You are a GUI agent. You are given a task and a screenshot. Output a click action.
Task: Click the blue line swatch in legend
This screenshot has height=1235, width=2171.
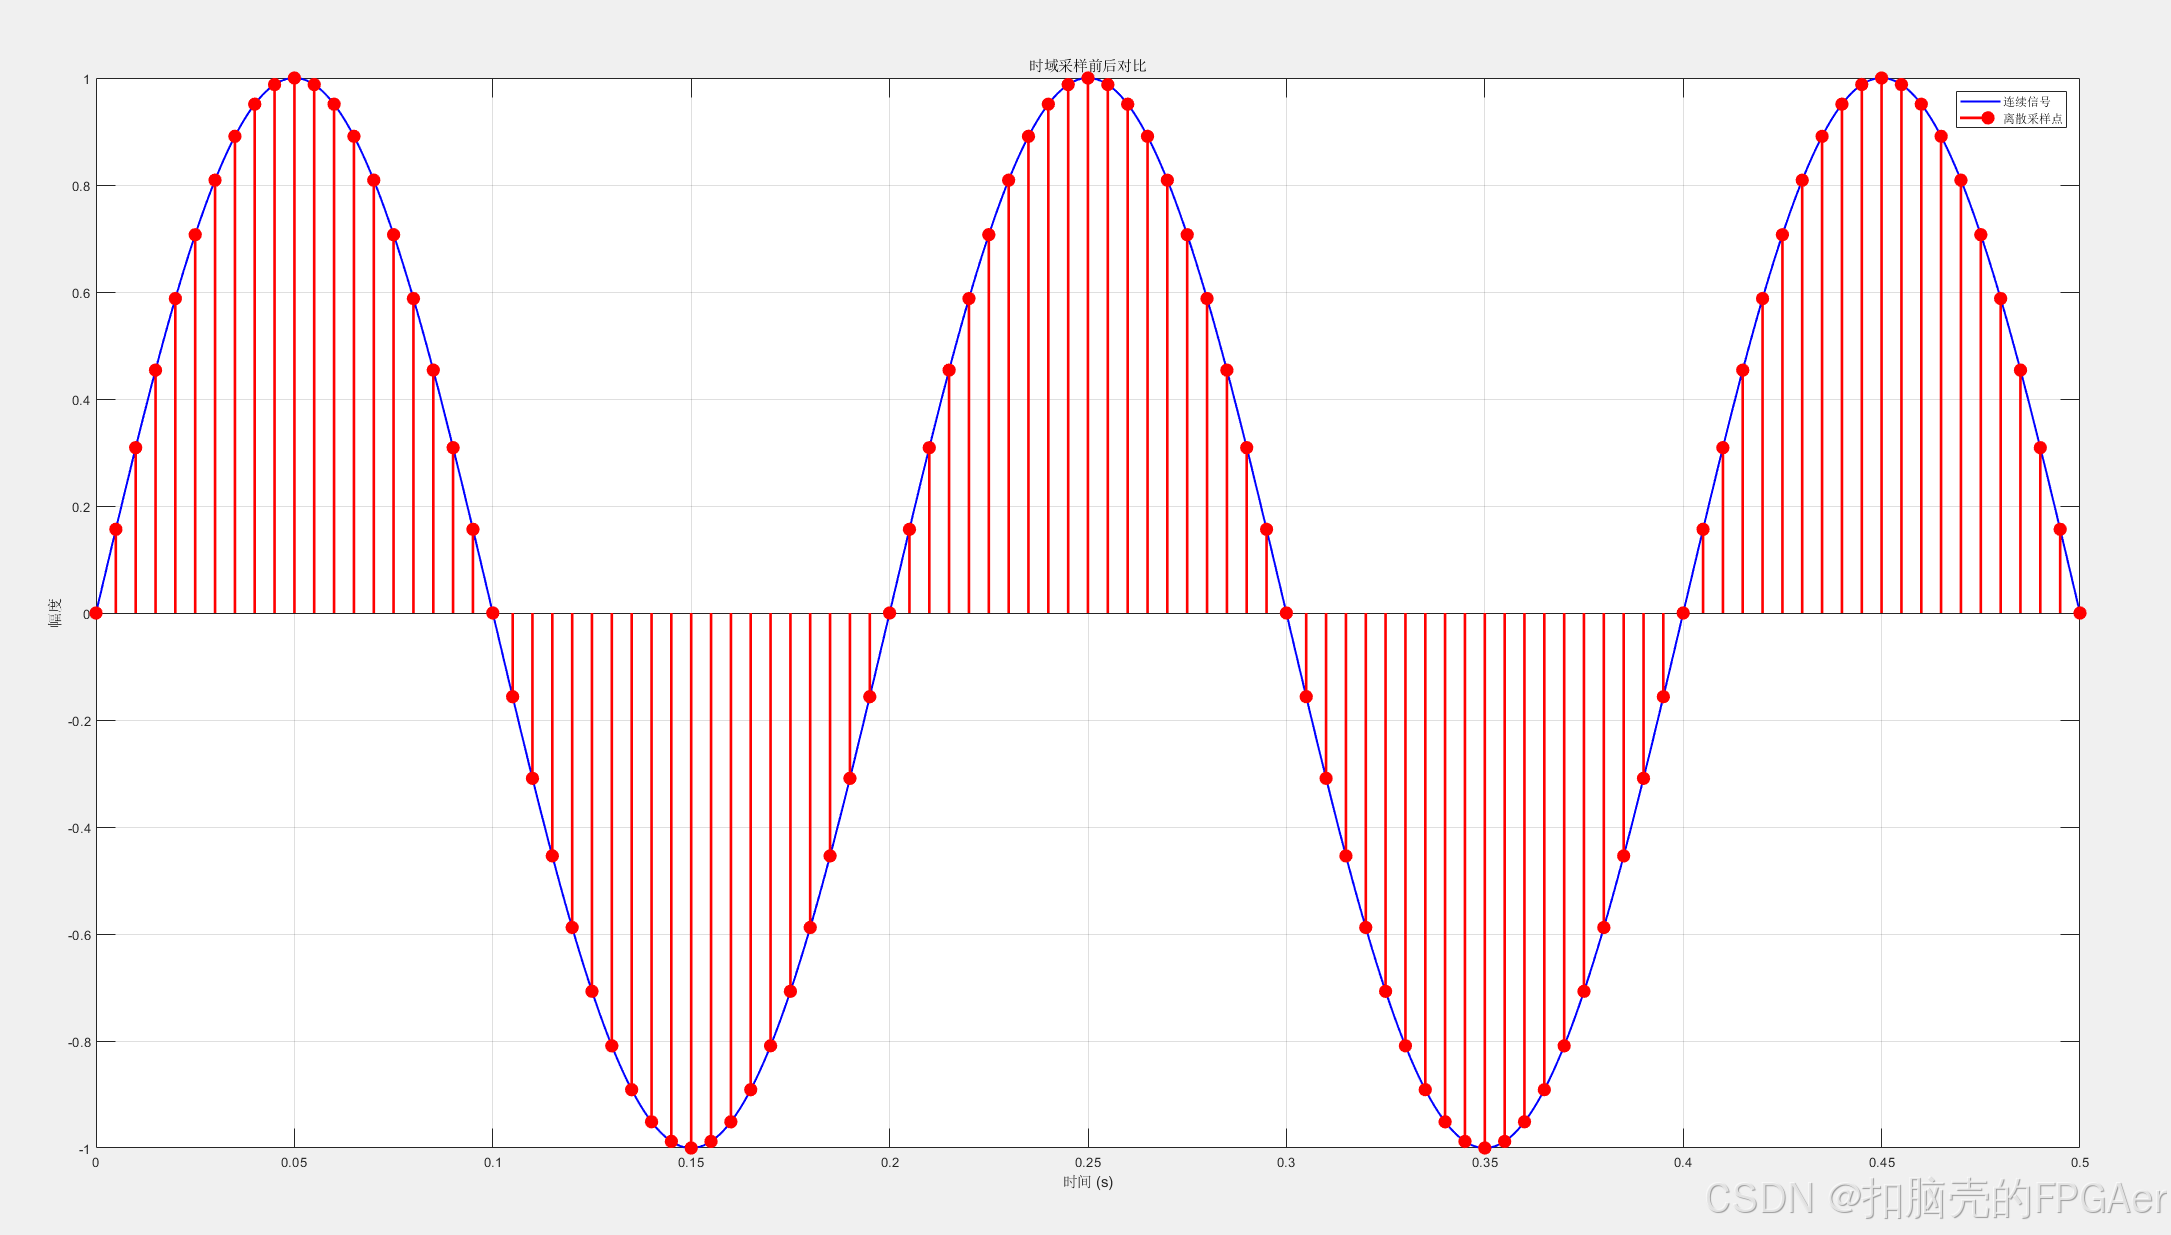pos(1979,102)
